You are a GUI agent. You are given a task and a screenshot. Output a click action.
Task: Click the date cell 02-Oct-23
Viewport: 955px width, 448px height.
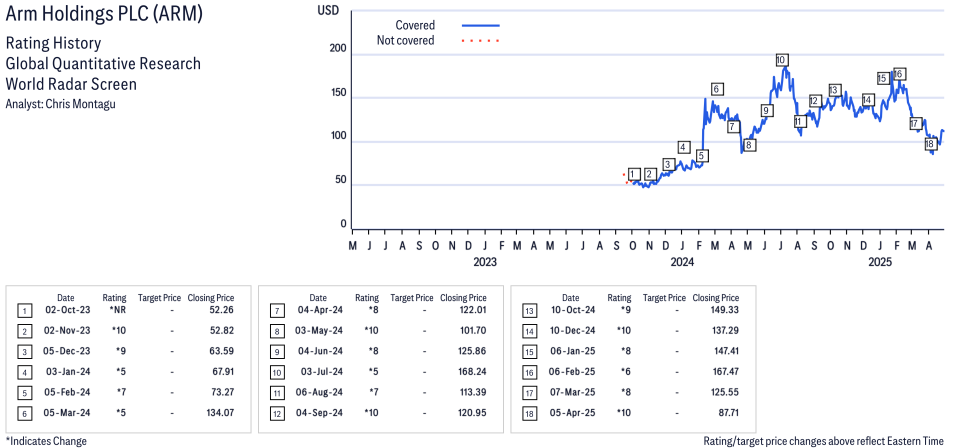(68, 310)
